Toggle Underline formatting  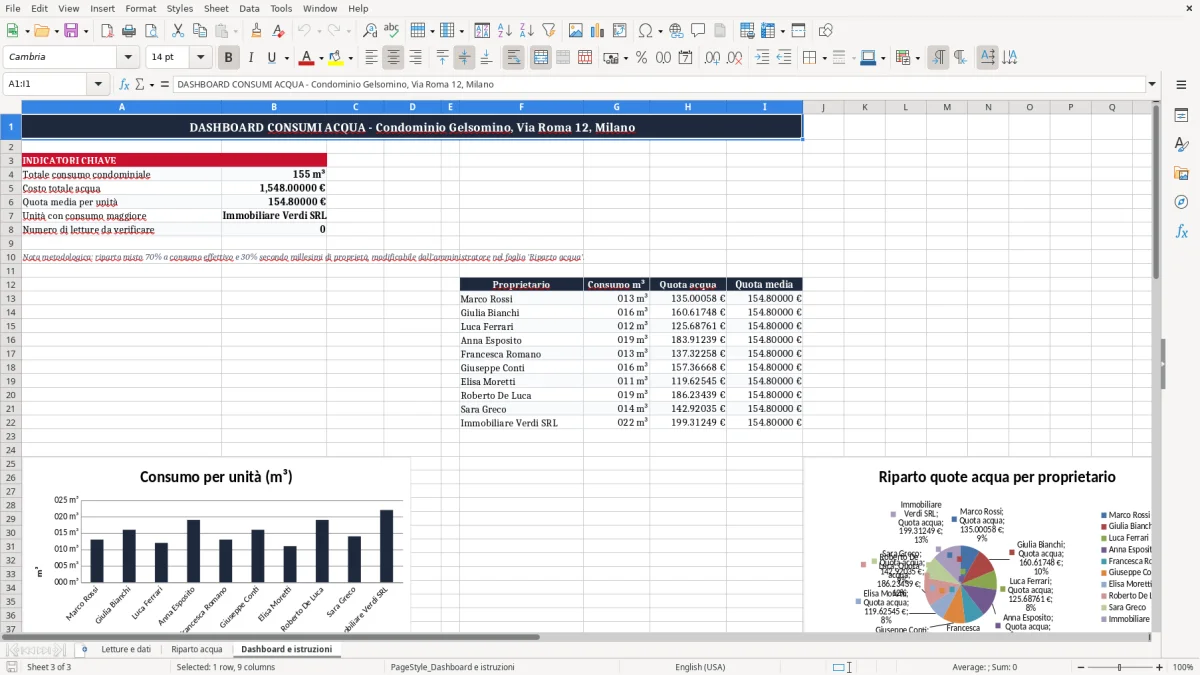coord(271,58)
